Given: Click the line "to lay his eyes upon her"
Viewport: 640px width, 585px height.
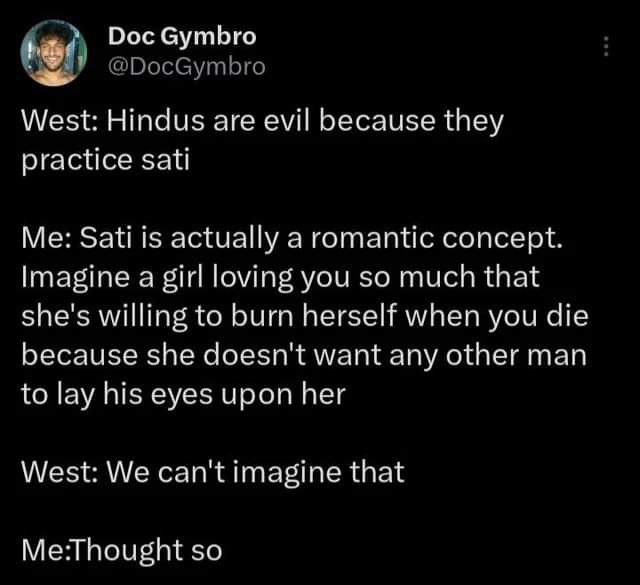Looking at the screenshot, I should (x=184, y=394).
